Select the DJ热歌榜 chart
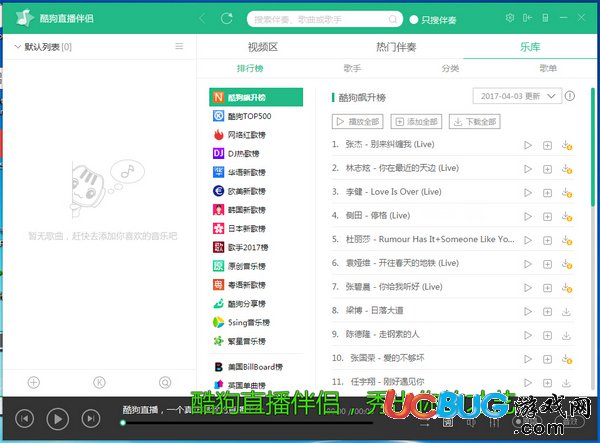Viewport: 600px width, 443px height. pyautogui.click(x=256, y=153)
